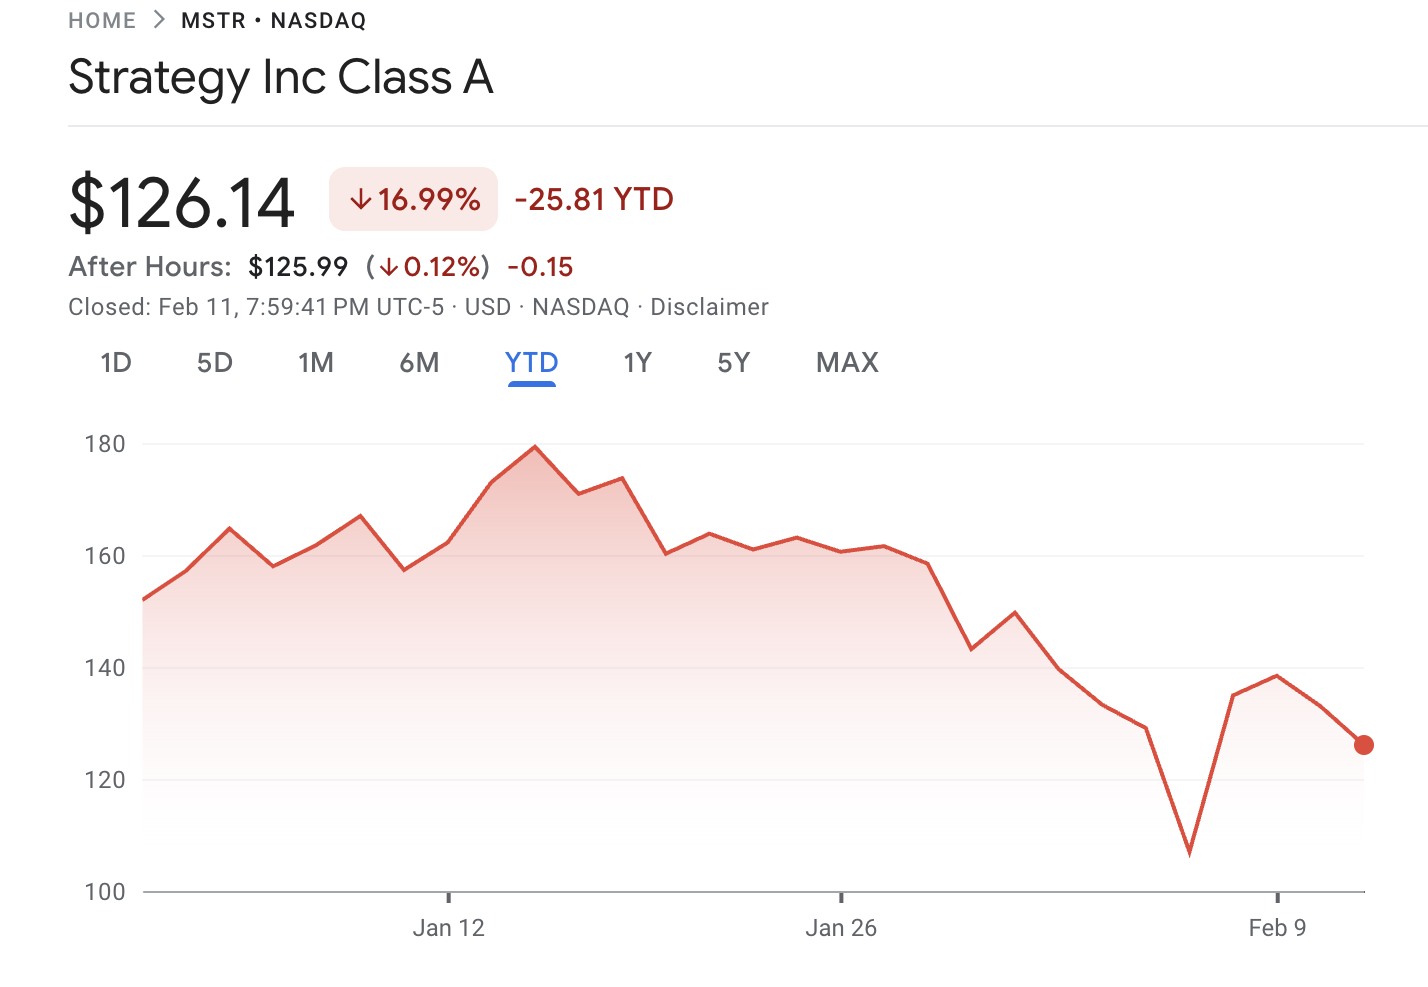
Task: Switch to the 5D view
Action: 214,363
